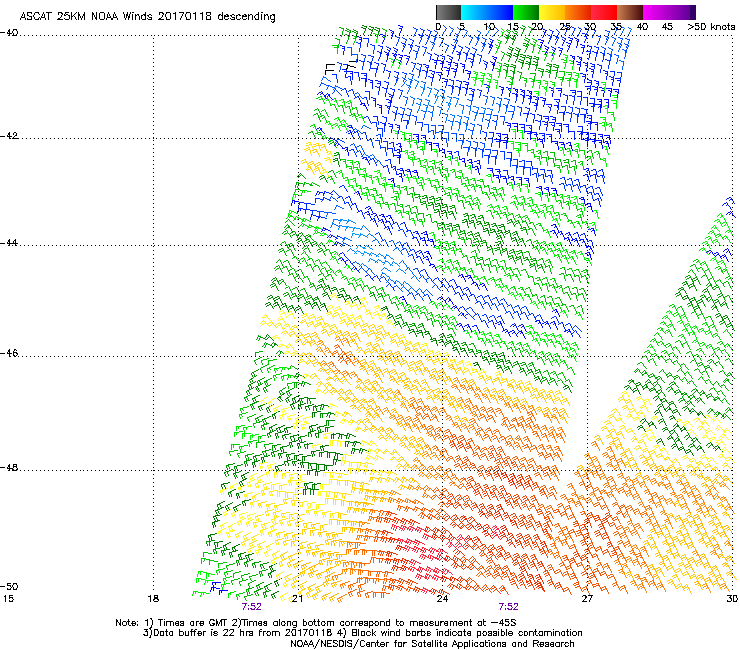Image resolution: width=740 pixels, height=650 pixels.
Task: Click the 'Note: 1) Times are GMT' line
Action: [x=316, y=623]
